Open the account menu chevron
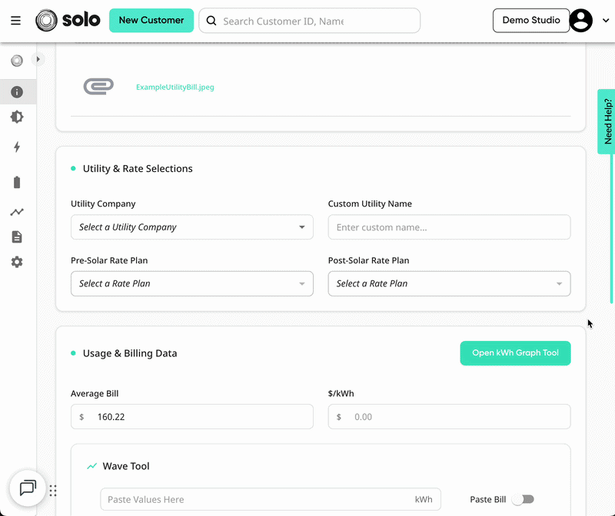This screenshot has width=615, height=516. tap(606, 20)
